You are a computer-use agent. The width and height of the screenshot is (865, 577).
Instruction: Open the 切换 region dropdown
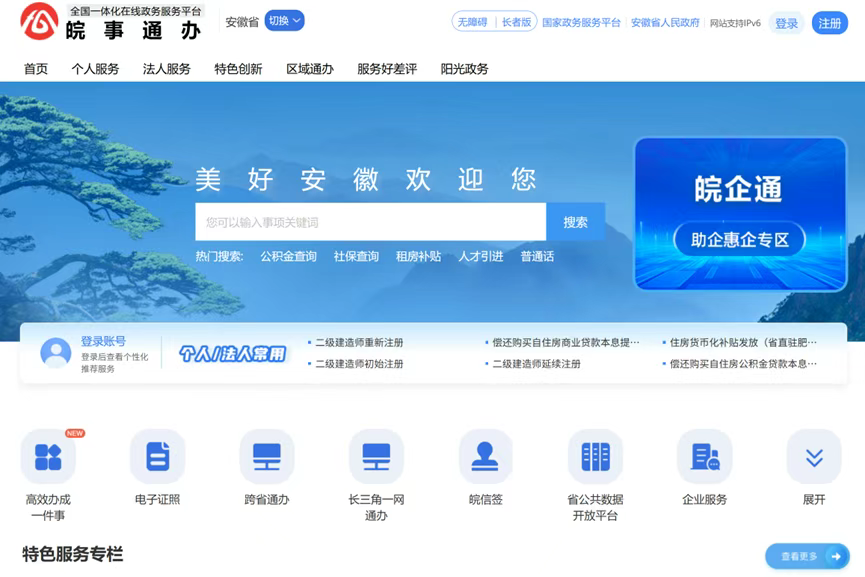pos(285,21)
